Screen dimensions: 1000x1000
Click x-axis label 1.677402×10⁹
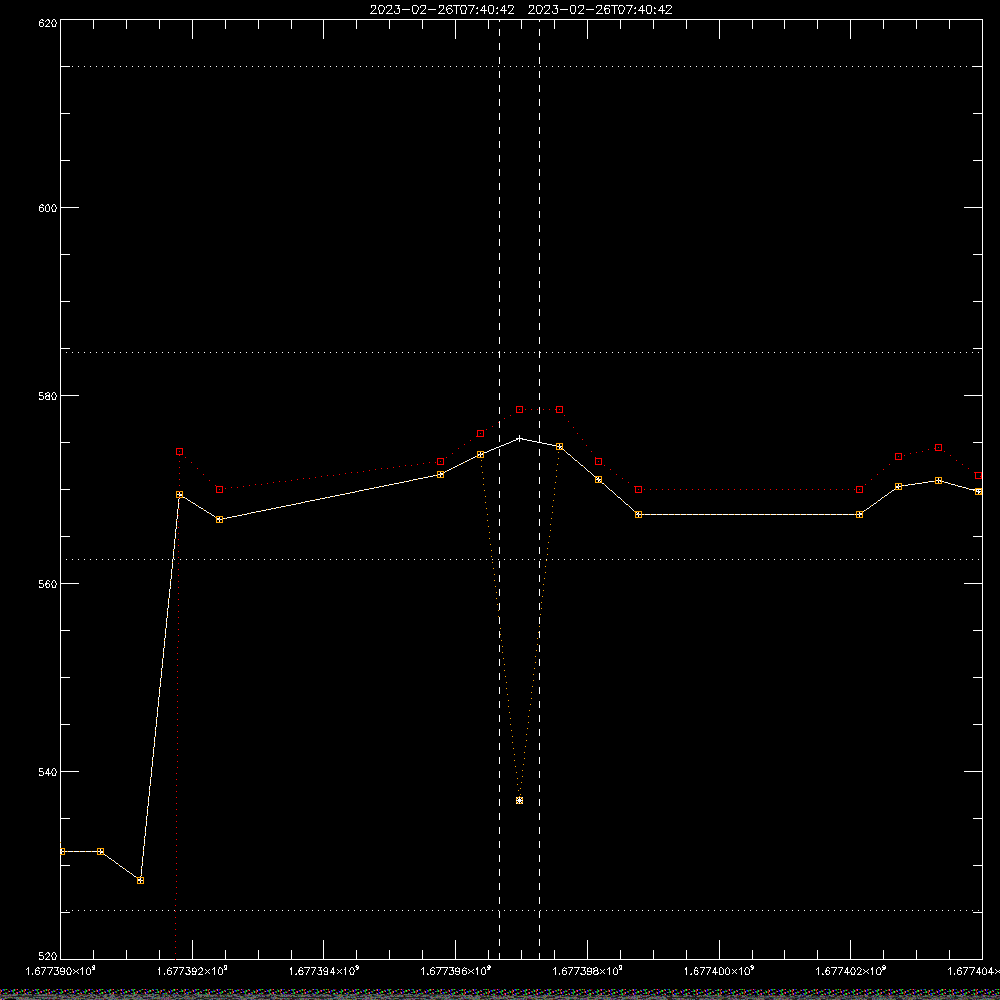851,971
